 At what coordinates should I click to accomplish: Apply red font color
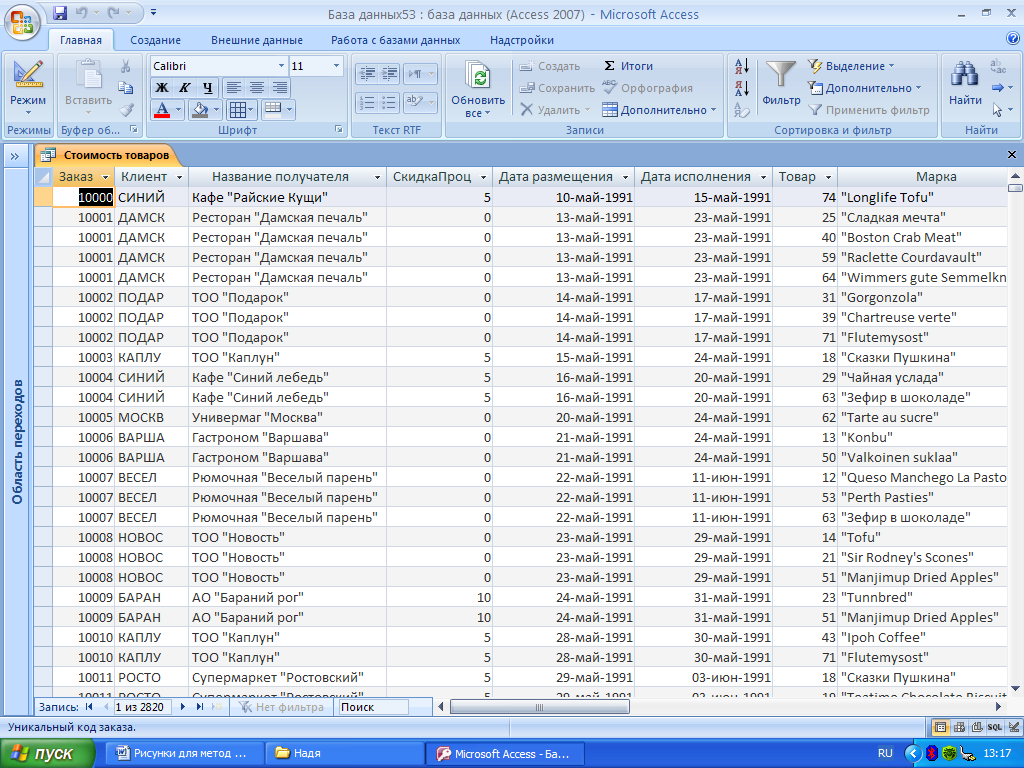click(162, 110)
